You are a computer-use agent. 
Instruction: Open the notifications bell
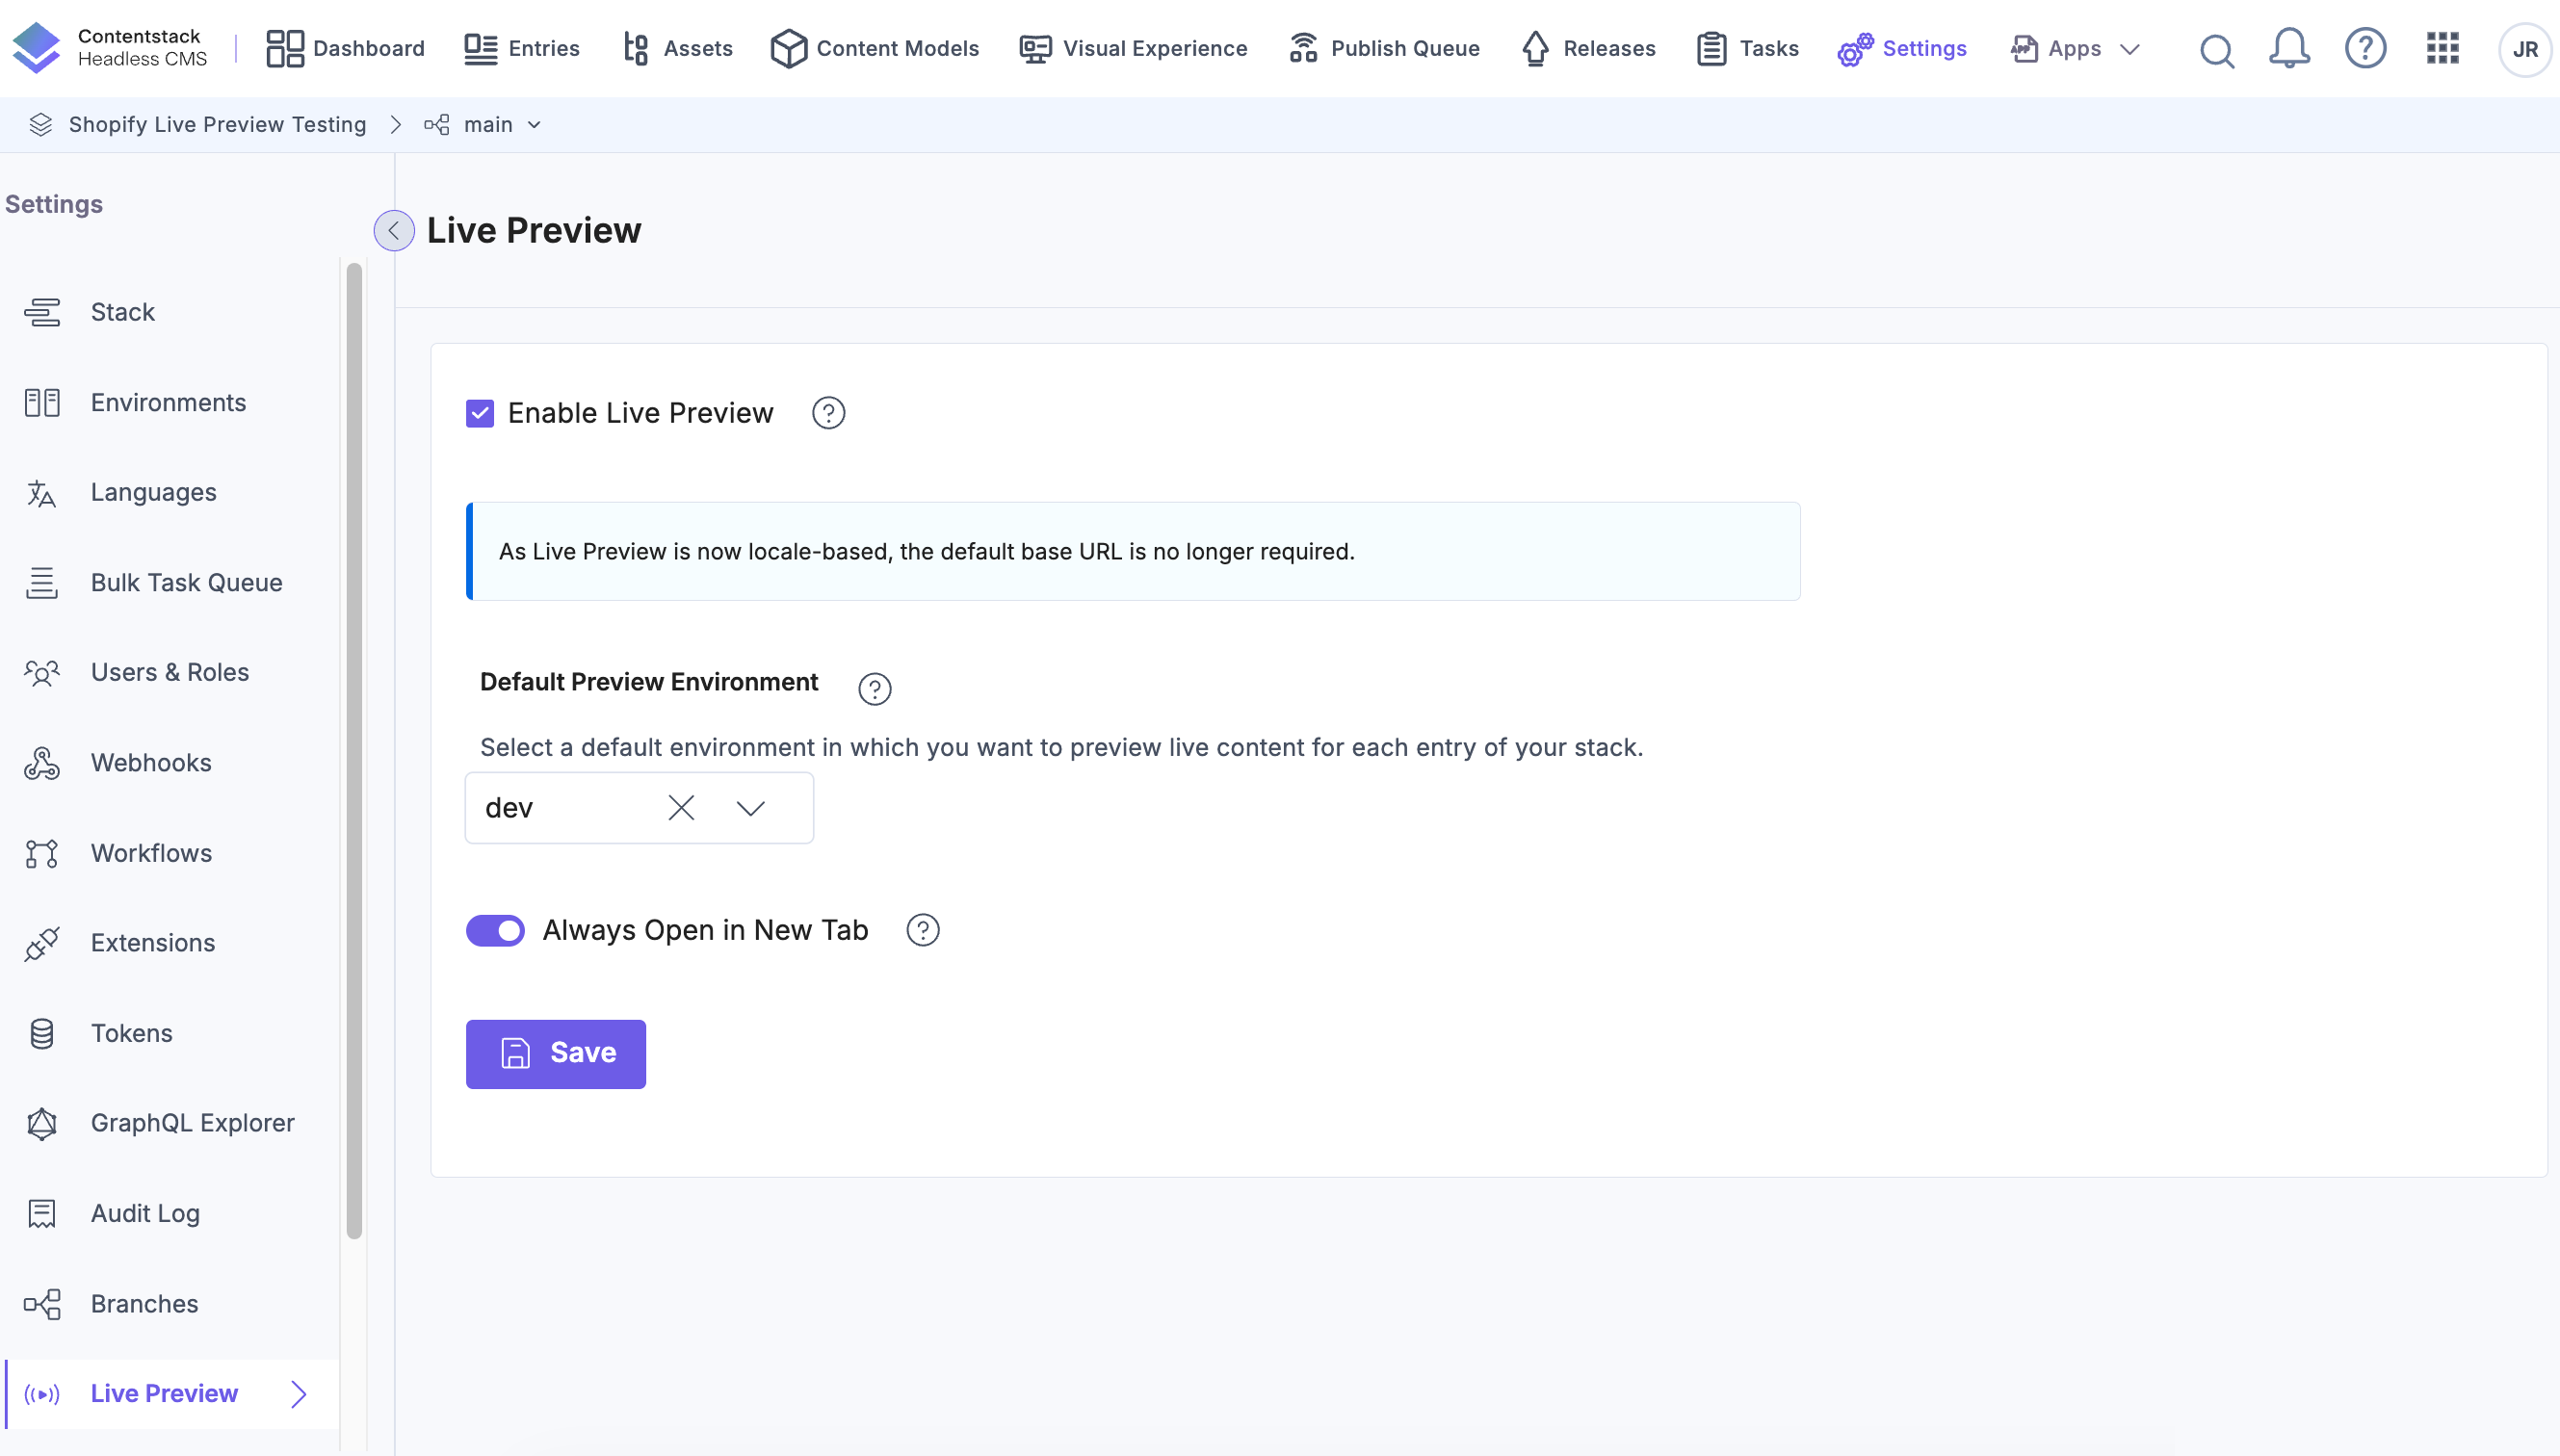click(x=2288, y=49)
